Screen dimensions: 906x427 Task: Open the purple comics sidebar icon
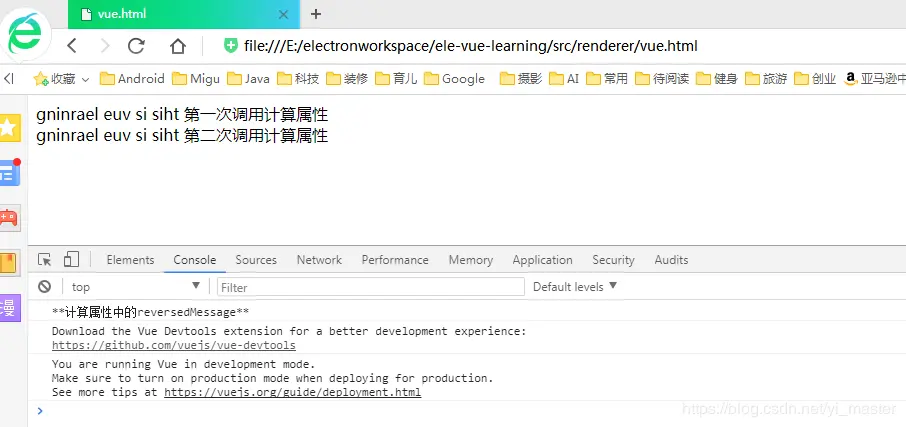[10, 308]
